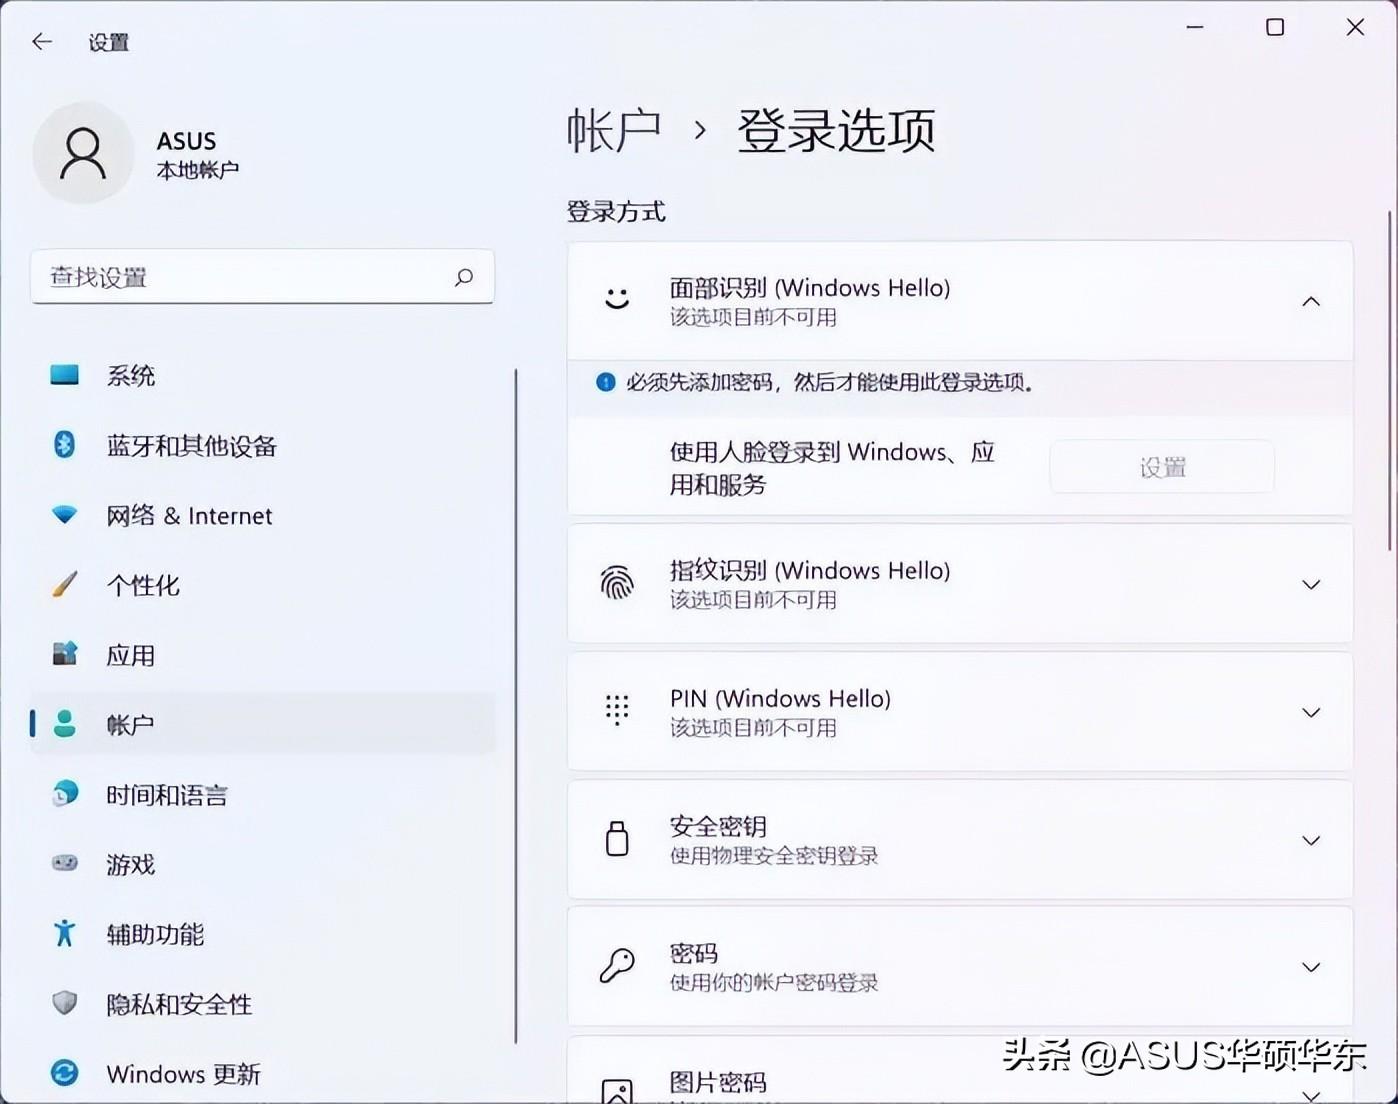
Task: Expand the 安全密钥 section chevron
Action: click(1311, 840)
